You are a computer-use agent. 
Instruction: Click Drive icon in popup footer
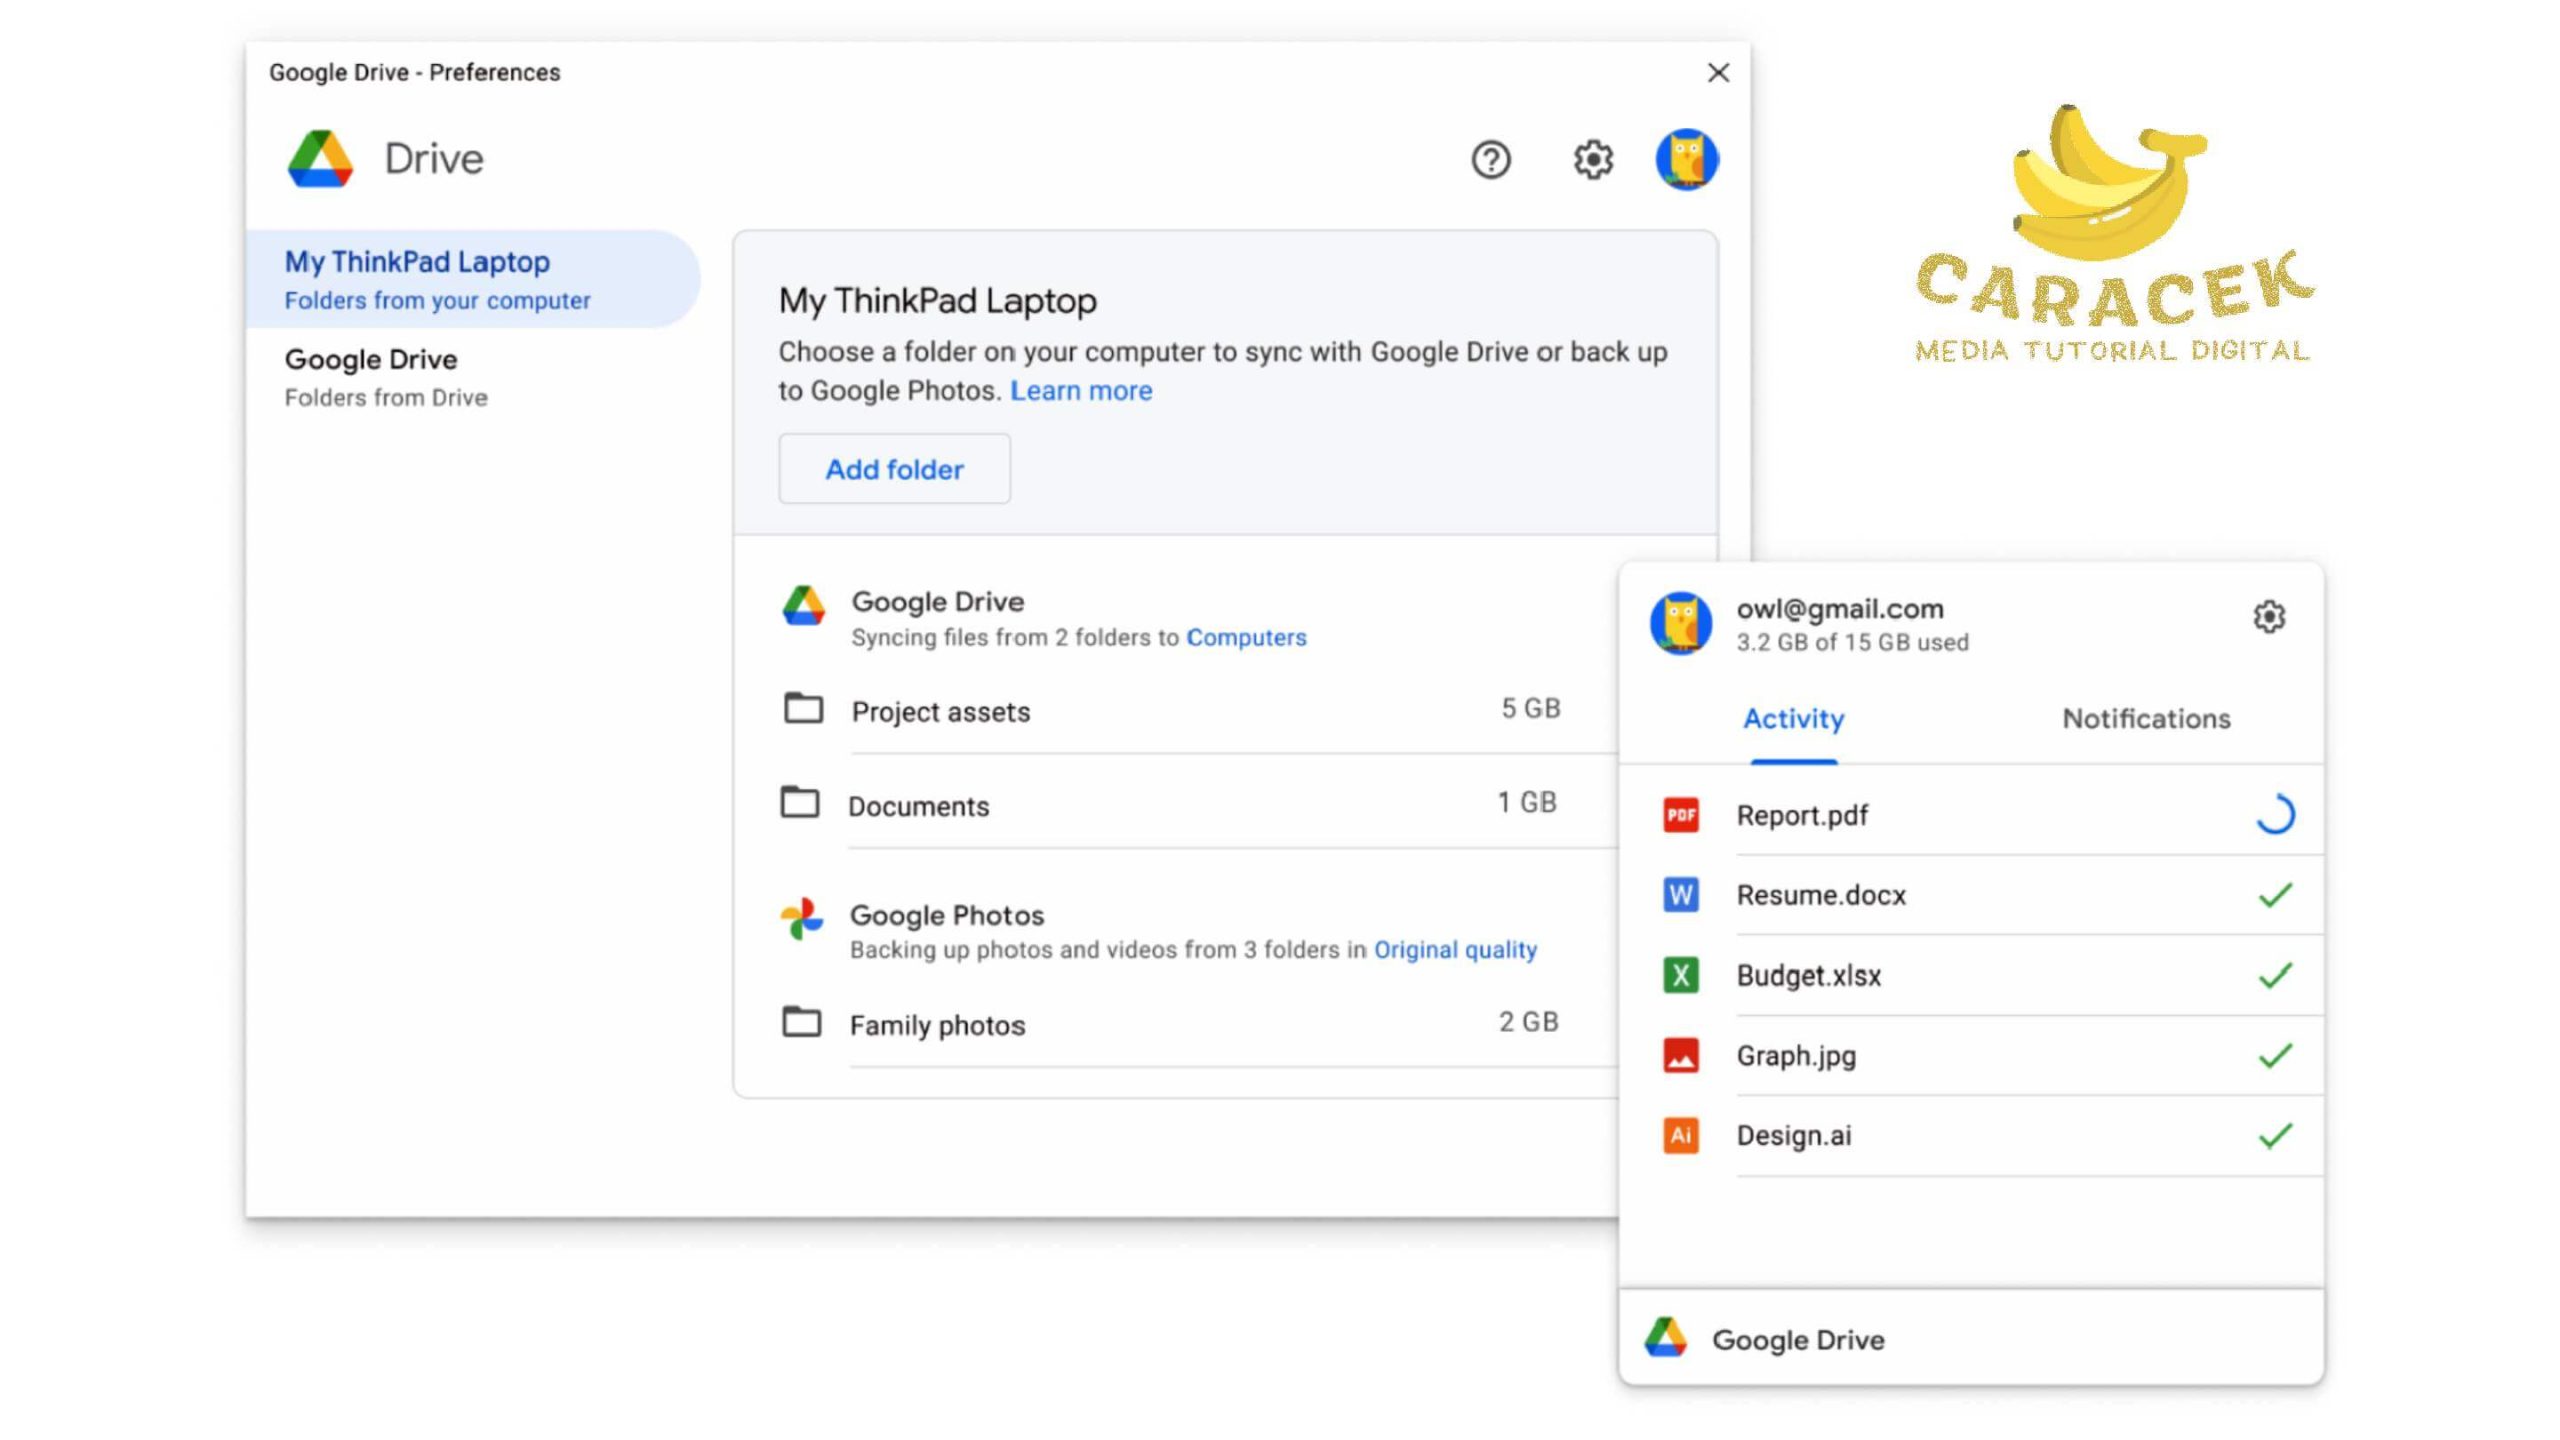[1666, 1338]
